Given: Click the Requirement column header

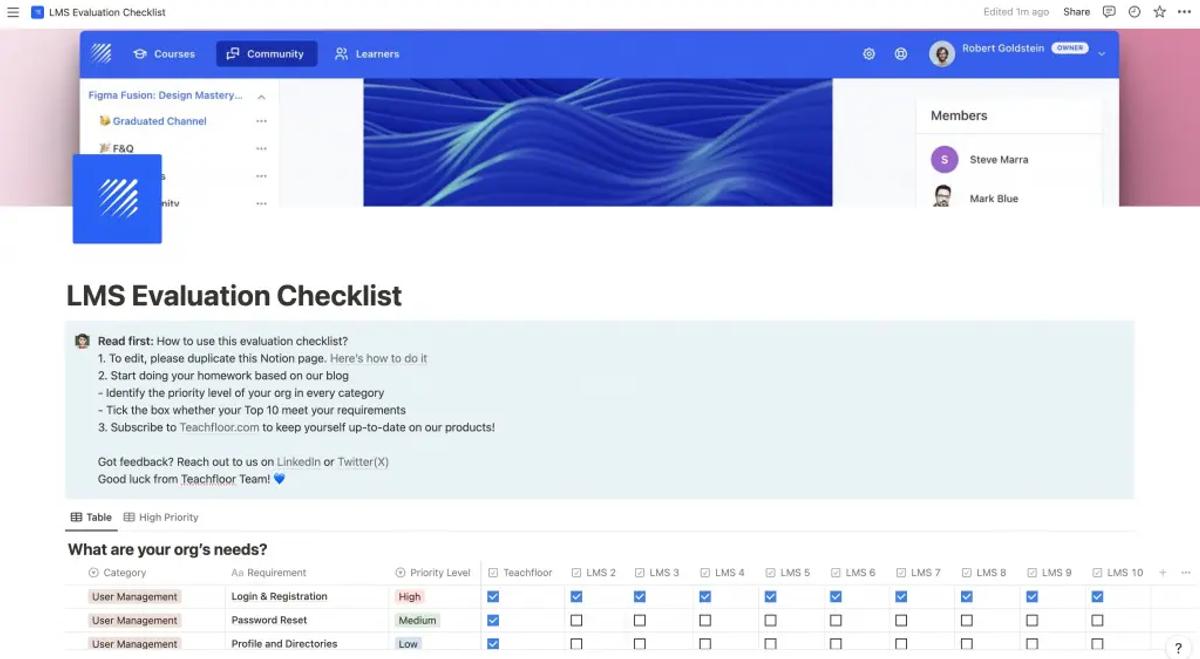Looking at the screenshot, I should pos(269,573).
